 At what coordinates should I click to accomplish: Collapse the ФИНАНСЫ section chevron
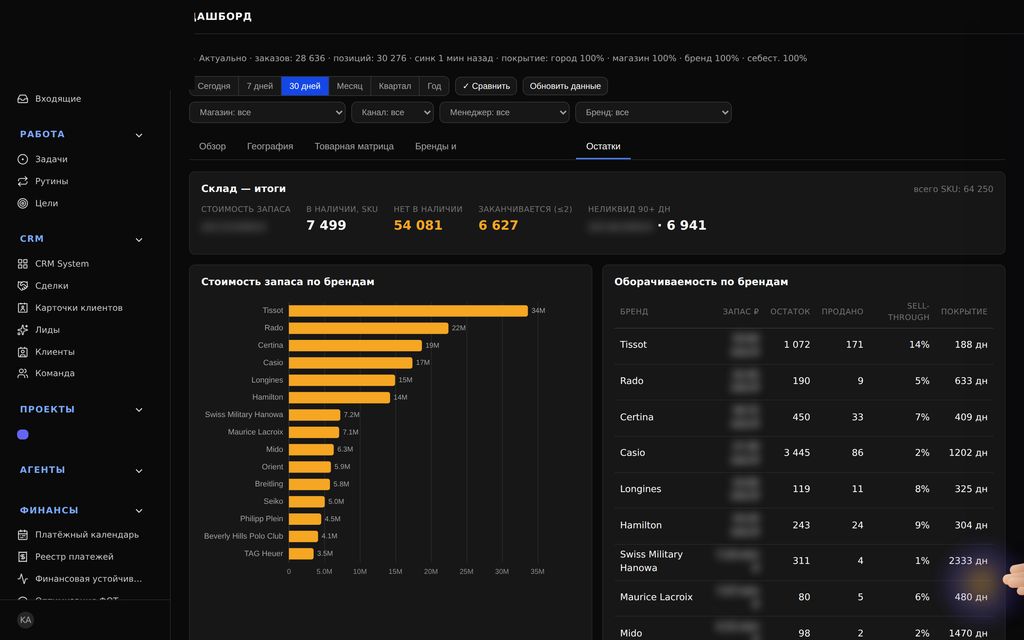point(139,511)
